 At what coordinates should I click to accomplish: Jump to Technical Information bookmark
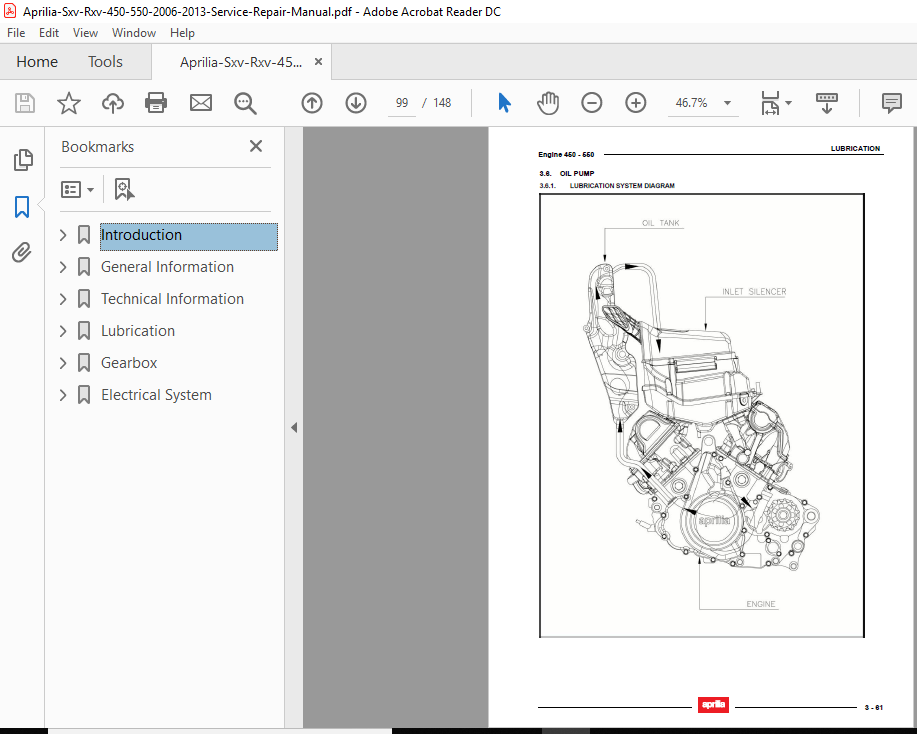coord(172,299)
